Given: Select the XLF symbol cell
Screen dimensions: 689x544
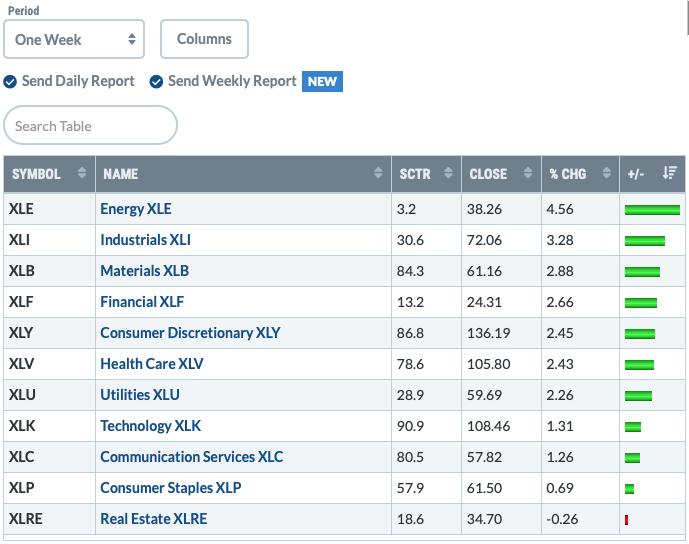Looking at the screenshot, I should (49, 302).
